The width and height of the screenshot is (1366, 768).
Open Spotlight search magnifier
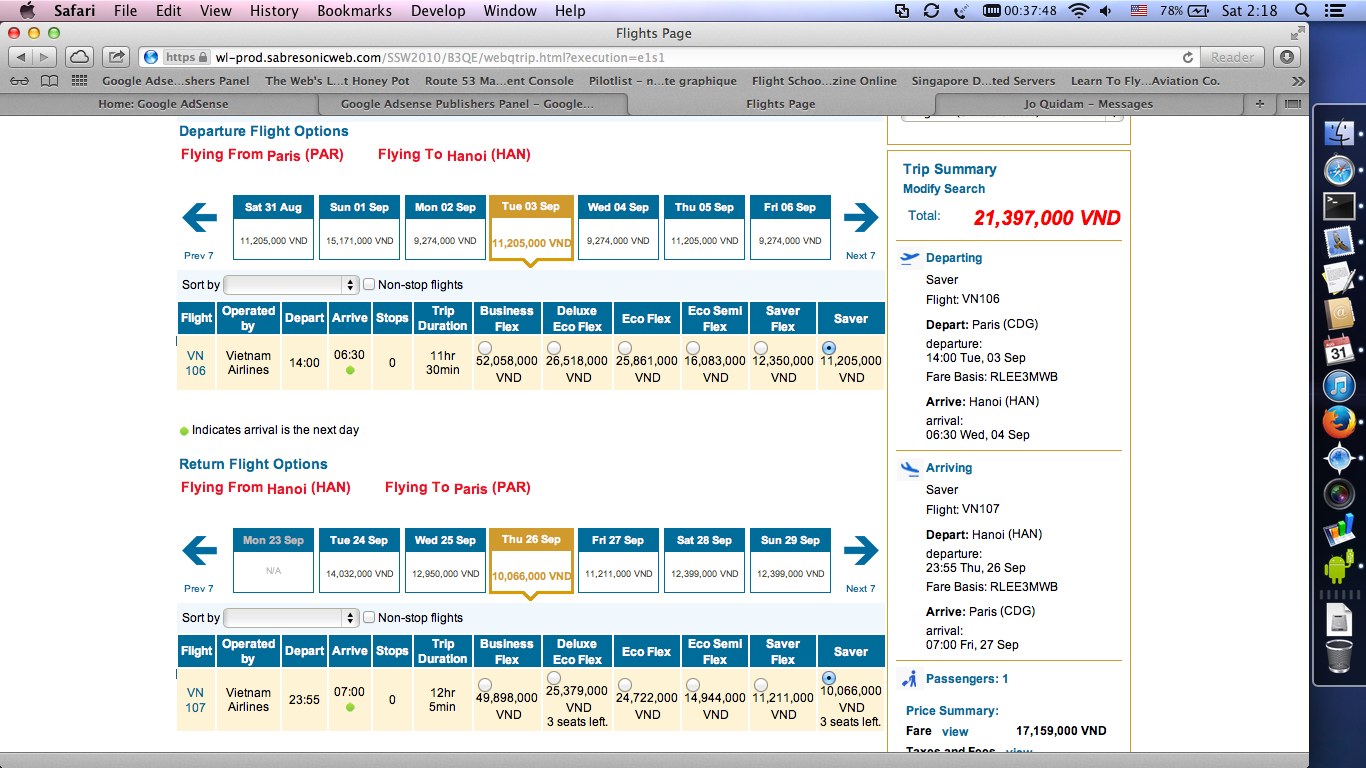click(x=1303, y=11)
